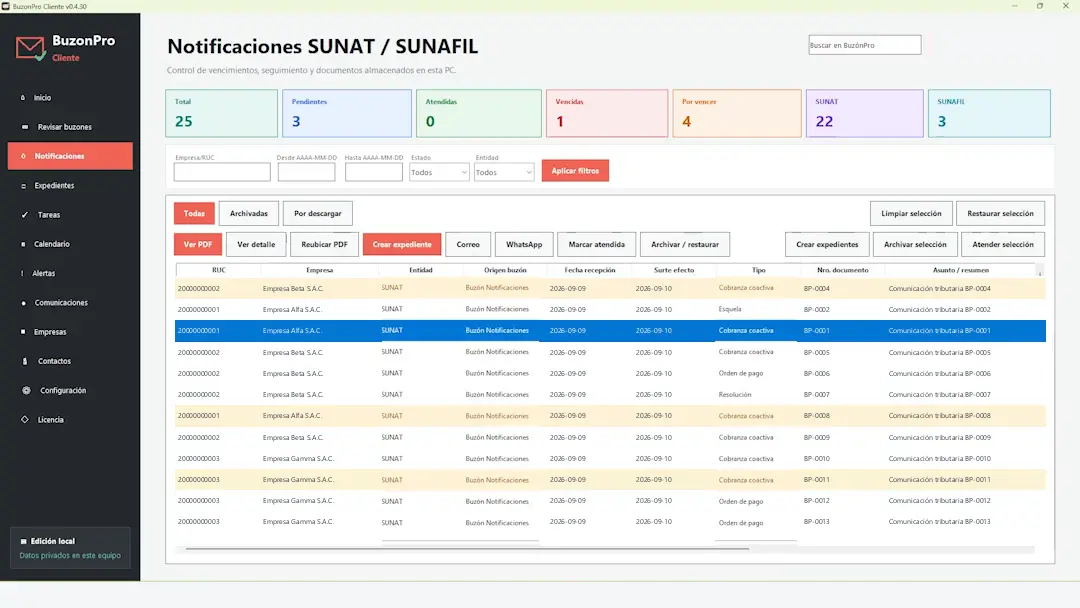Click the Configuración gear icon

coord(26,390)
